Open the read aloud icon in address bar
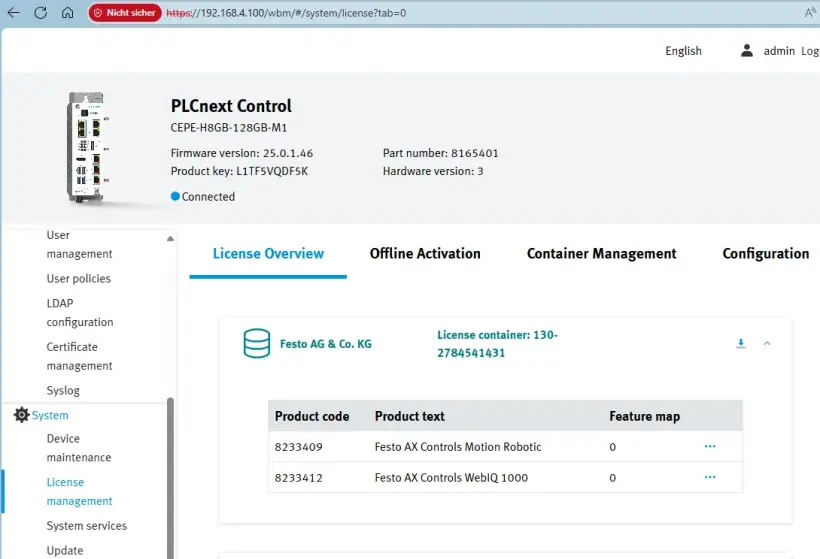The image size is (820, 559). click(x=810, y=13)
